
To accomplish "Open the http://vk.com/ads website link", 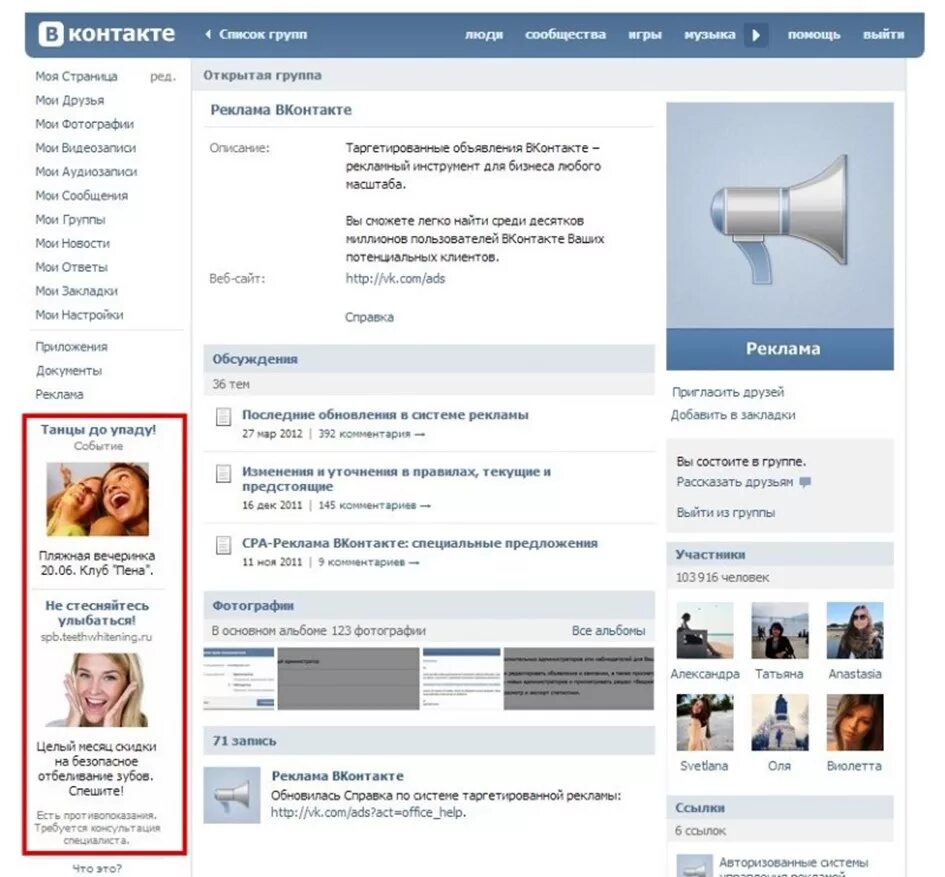I will click(x=395, y=278).
